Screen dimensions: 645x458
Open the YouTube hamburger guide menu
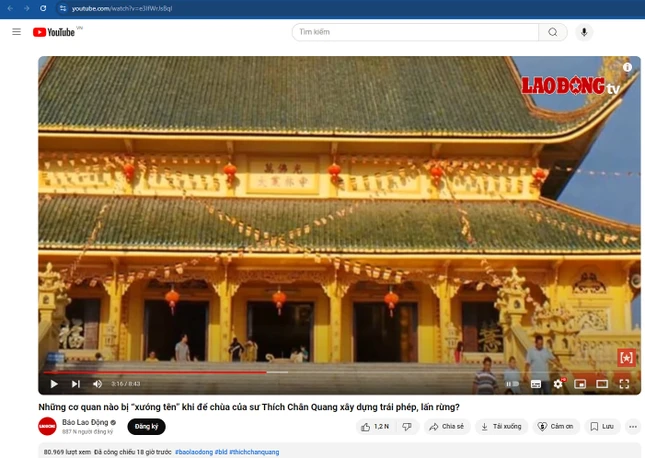click(x=16, y=32)
